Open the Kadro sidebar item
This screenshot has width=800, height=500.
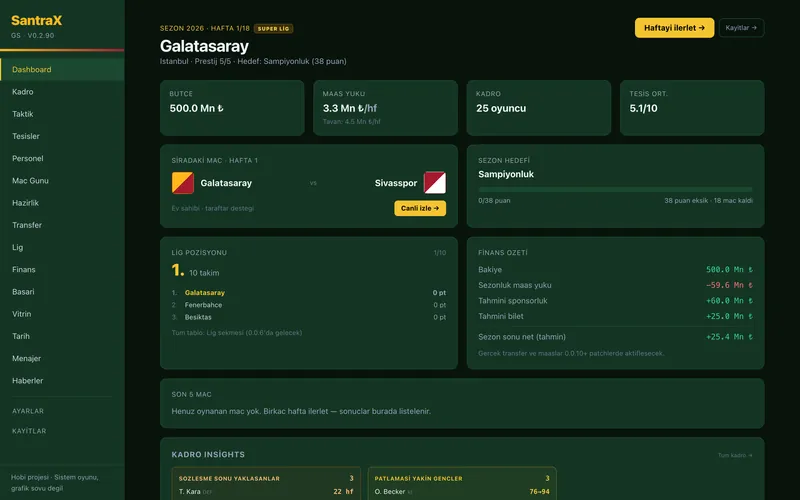click(62, 92)
